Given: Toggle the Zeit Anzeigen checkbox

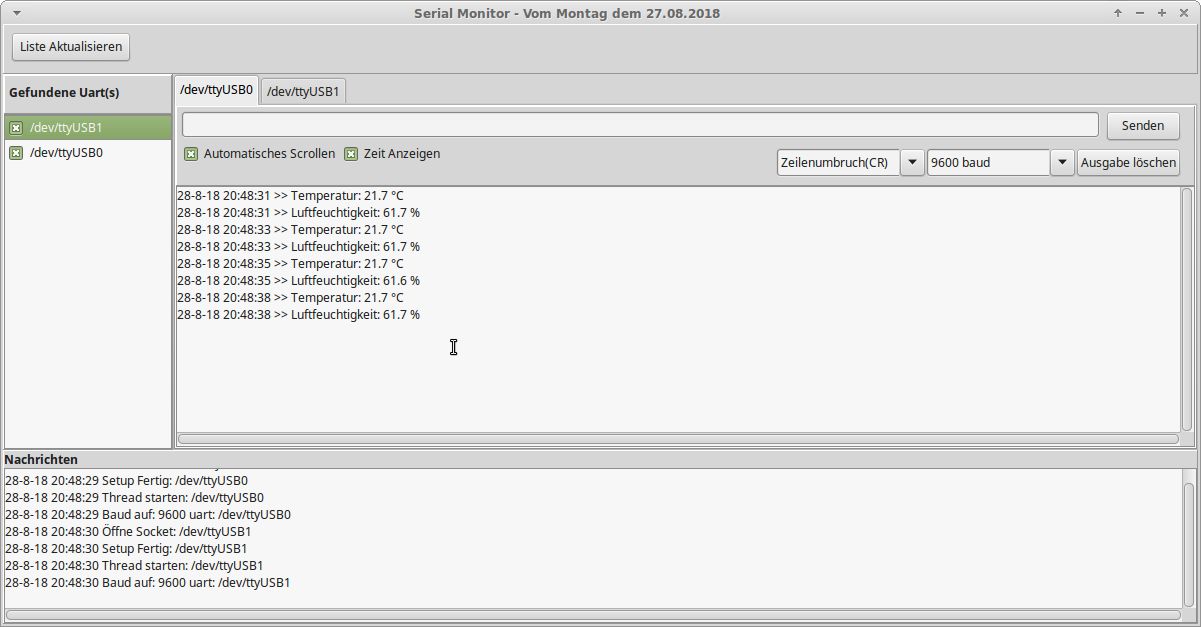Looking at the screenshot, I should [x=351, y=154].
